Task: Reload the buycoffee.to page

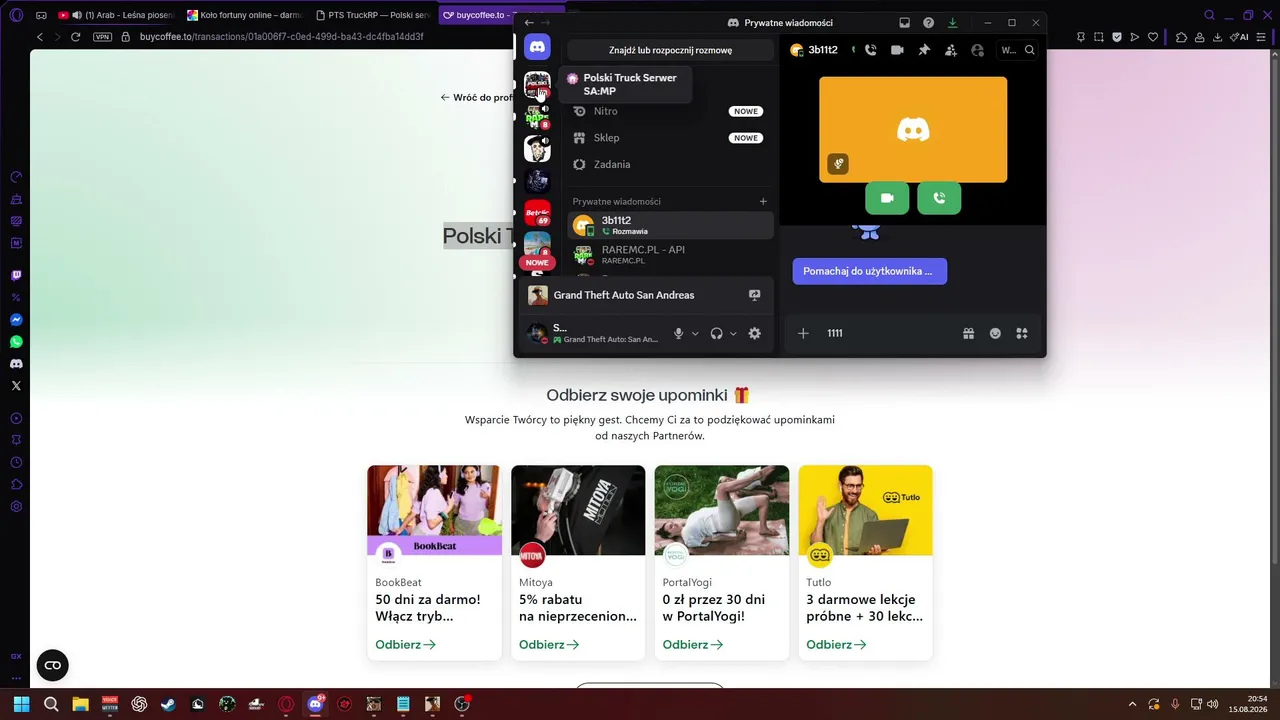Action: (75, 37)
